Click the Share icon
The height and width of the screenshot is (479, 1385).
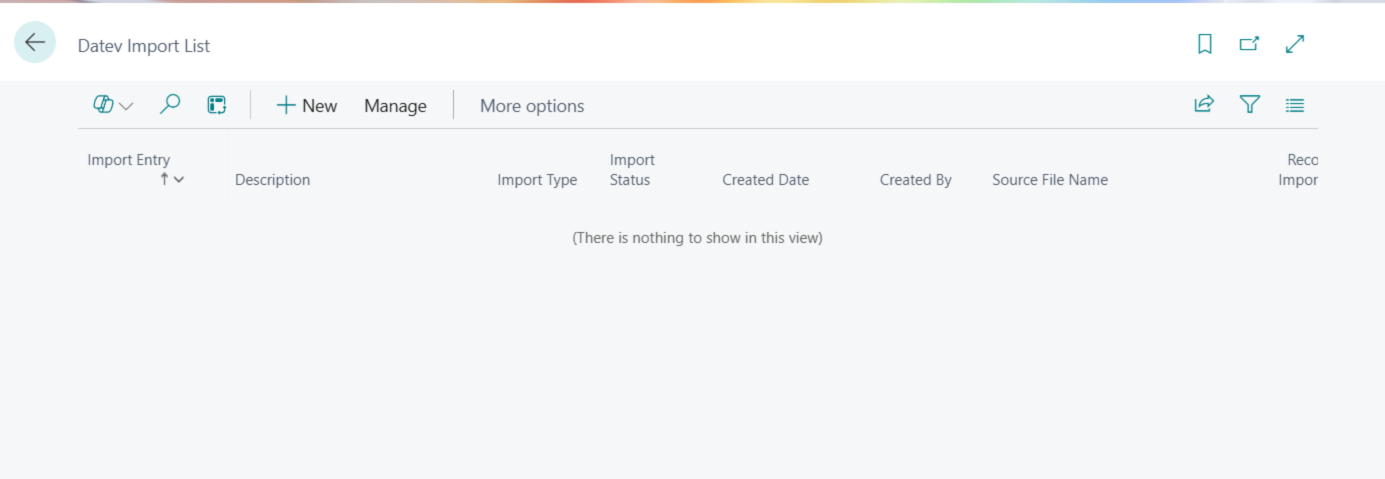coord(1204,105)
